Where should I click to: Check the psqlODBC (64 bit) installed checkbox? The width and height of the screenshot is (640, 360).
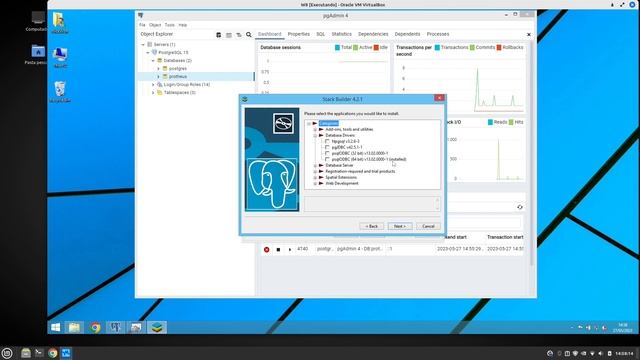pos(327,159)
